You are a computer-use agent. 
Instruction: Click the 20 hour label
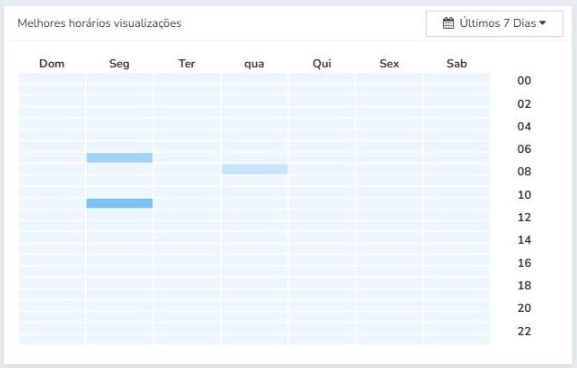point(524,308)
